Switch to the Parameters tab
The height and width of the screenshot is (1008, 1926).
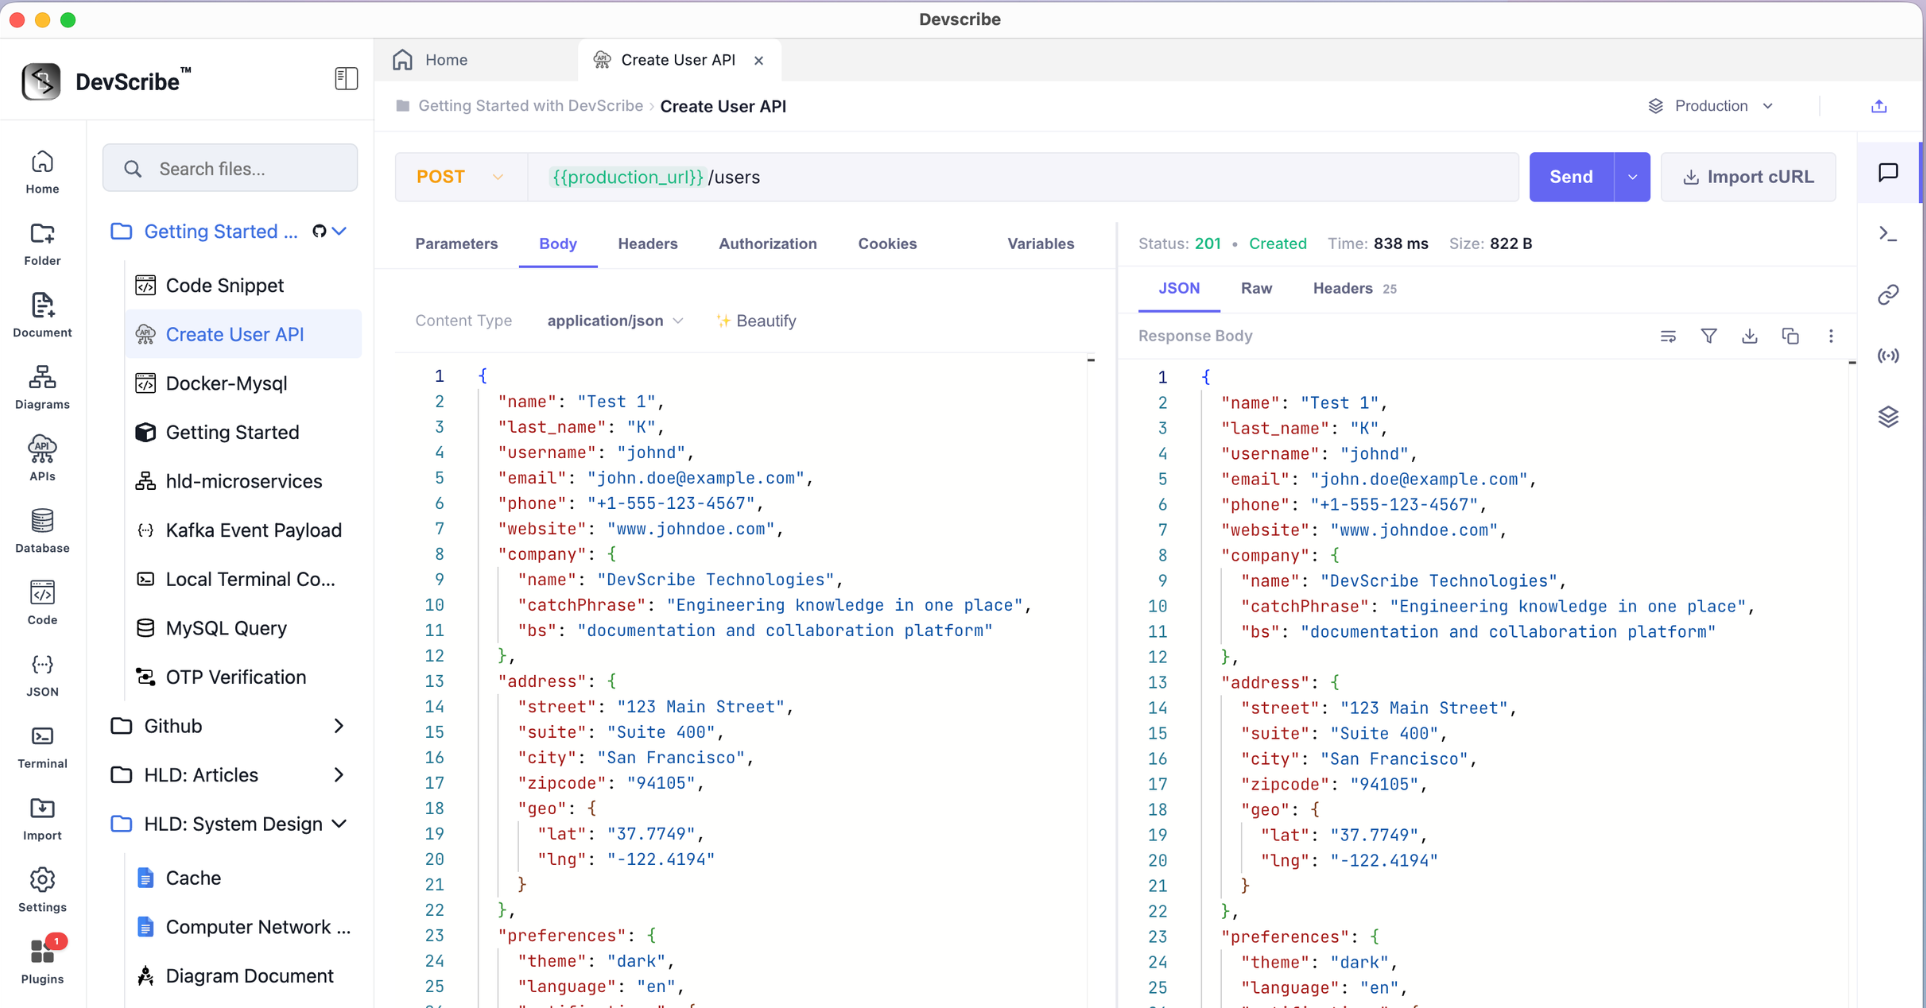point(456,244)
